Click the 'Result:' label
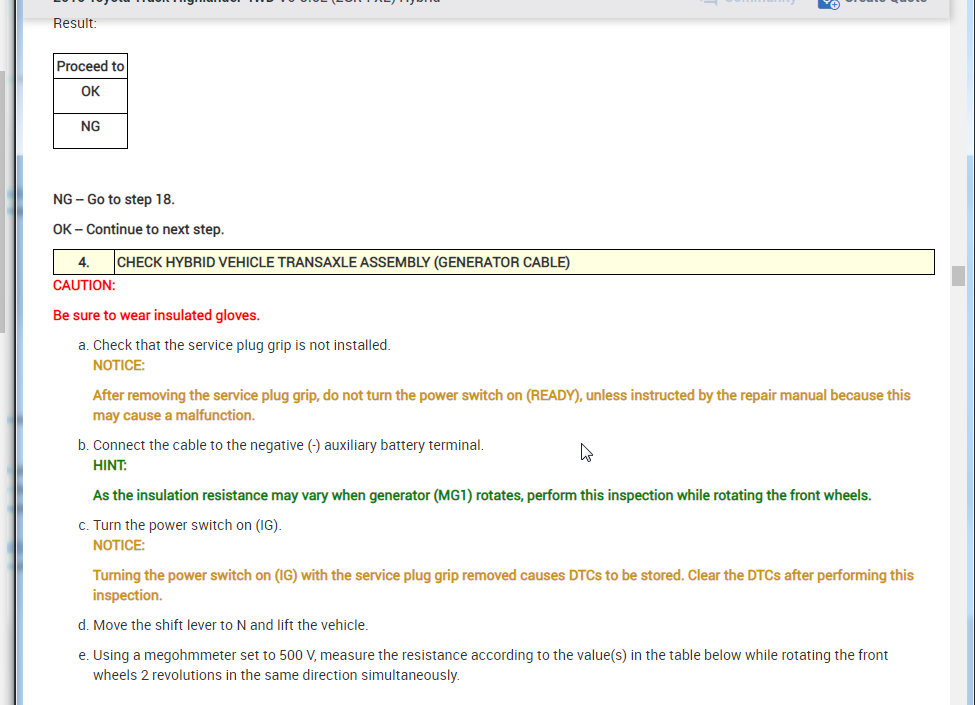Viewport: 975px width, 705px height. pyautogui.click(x=75, y=23)
